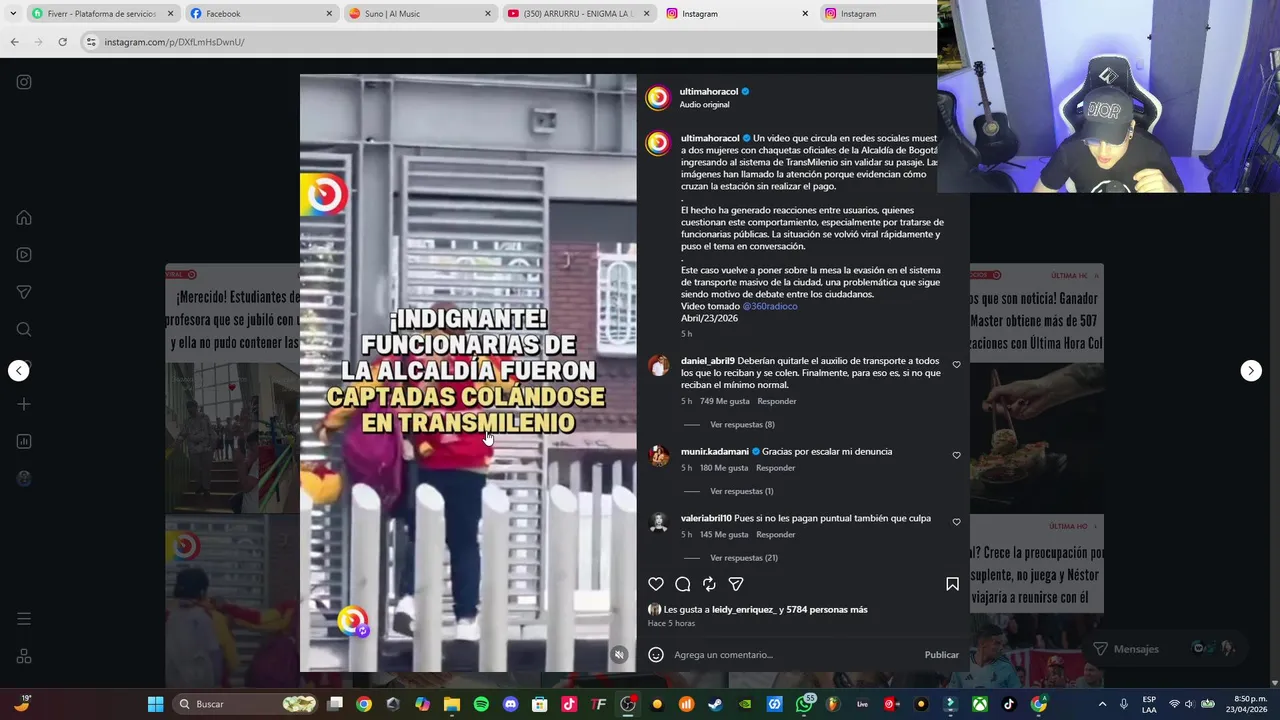Close the Facebook browser tab
Screen dimensions: 1280x720
click(329, 14)
